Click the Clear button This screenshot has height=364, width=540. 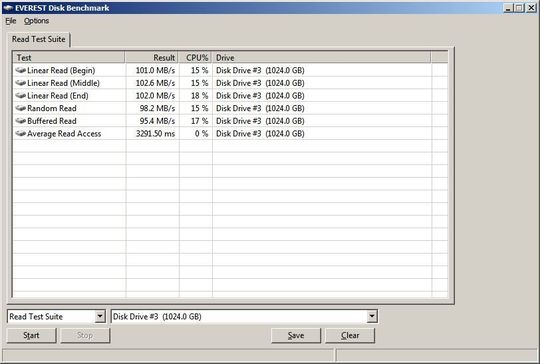pos(350,335)
